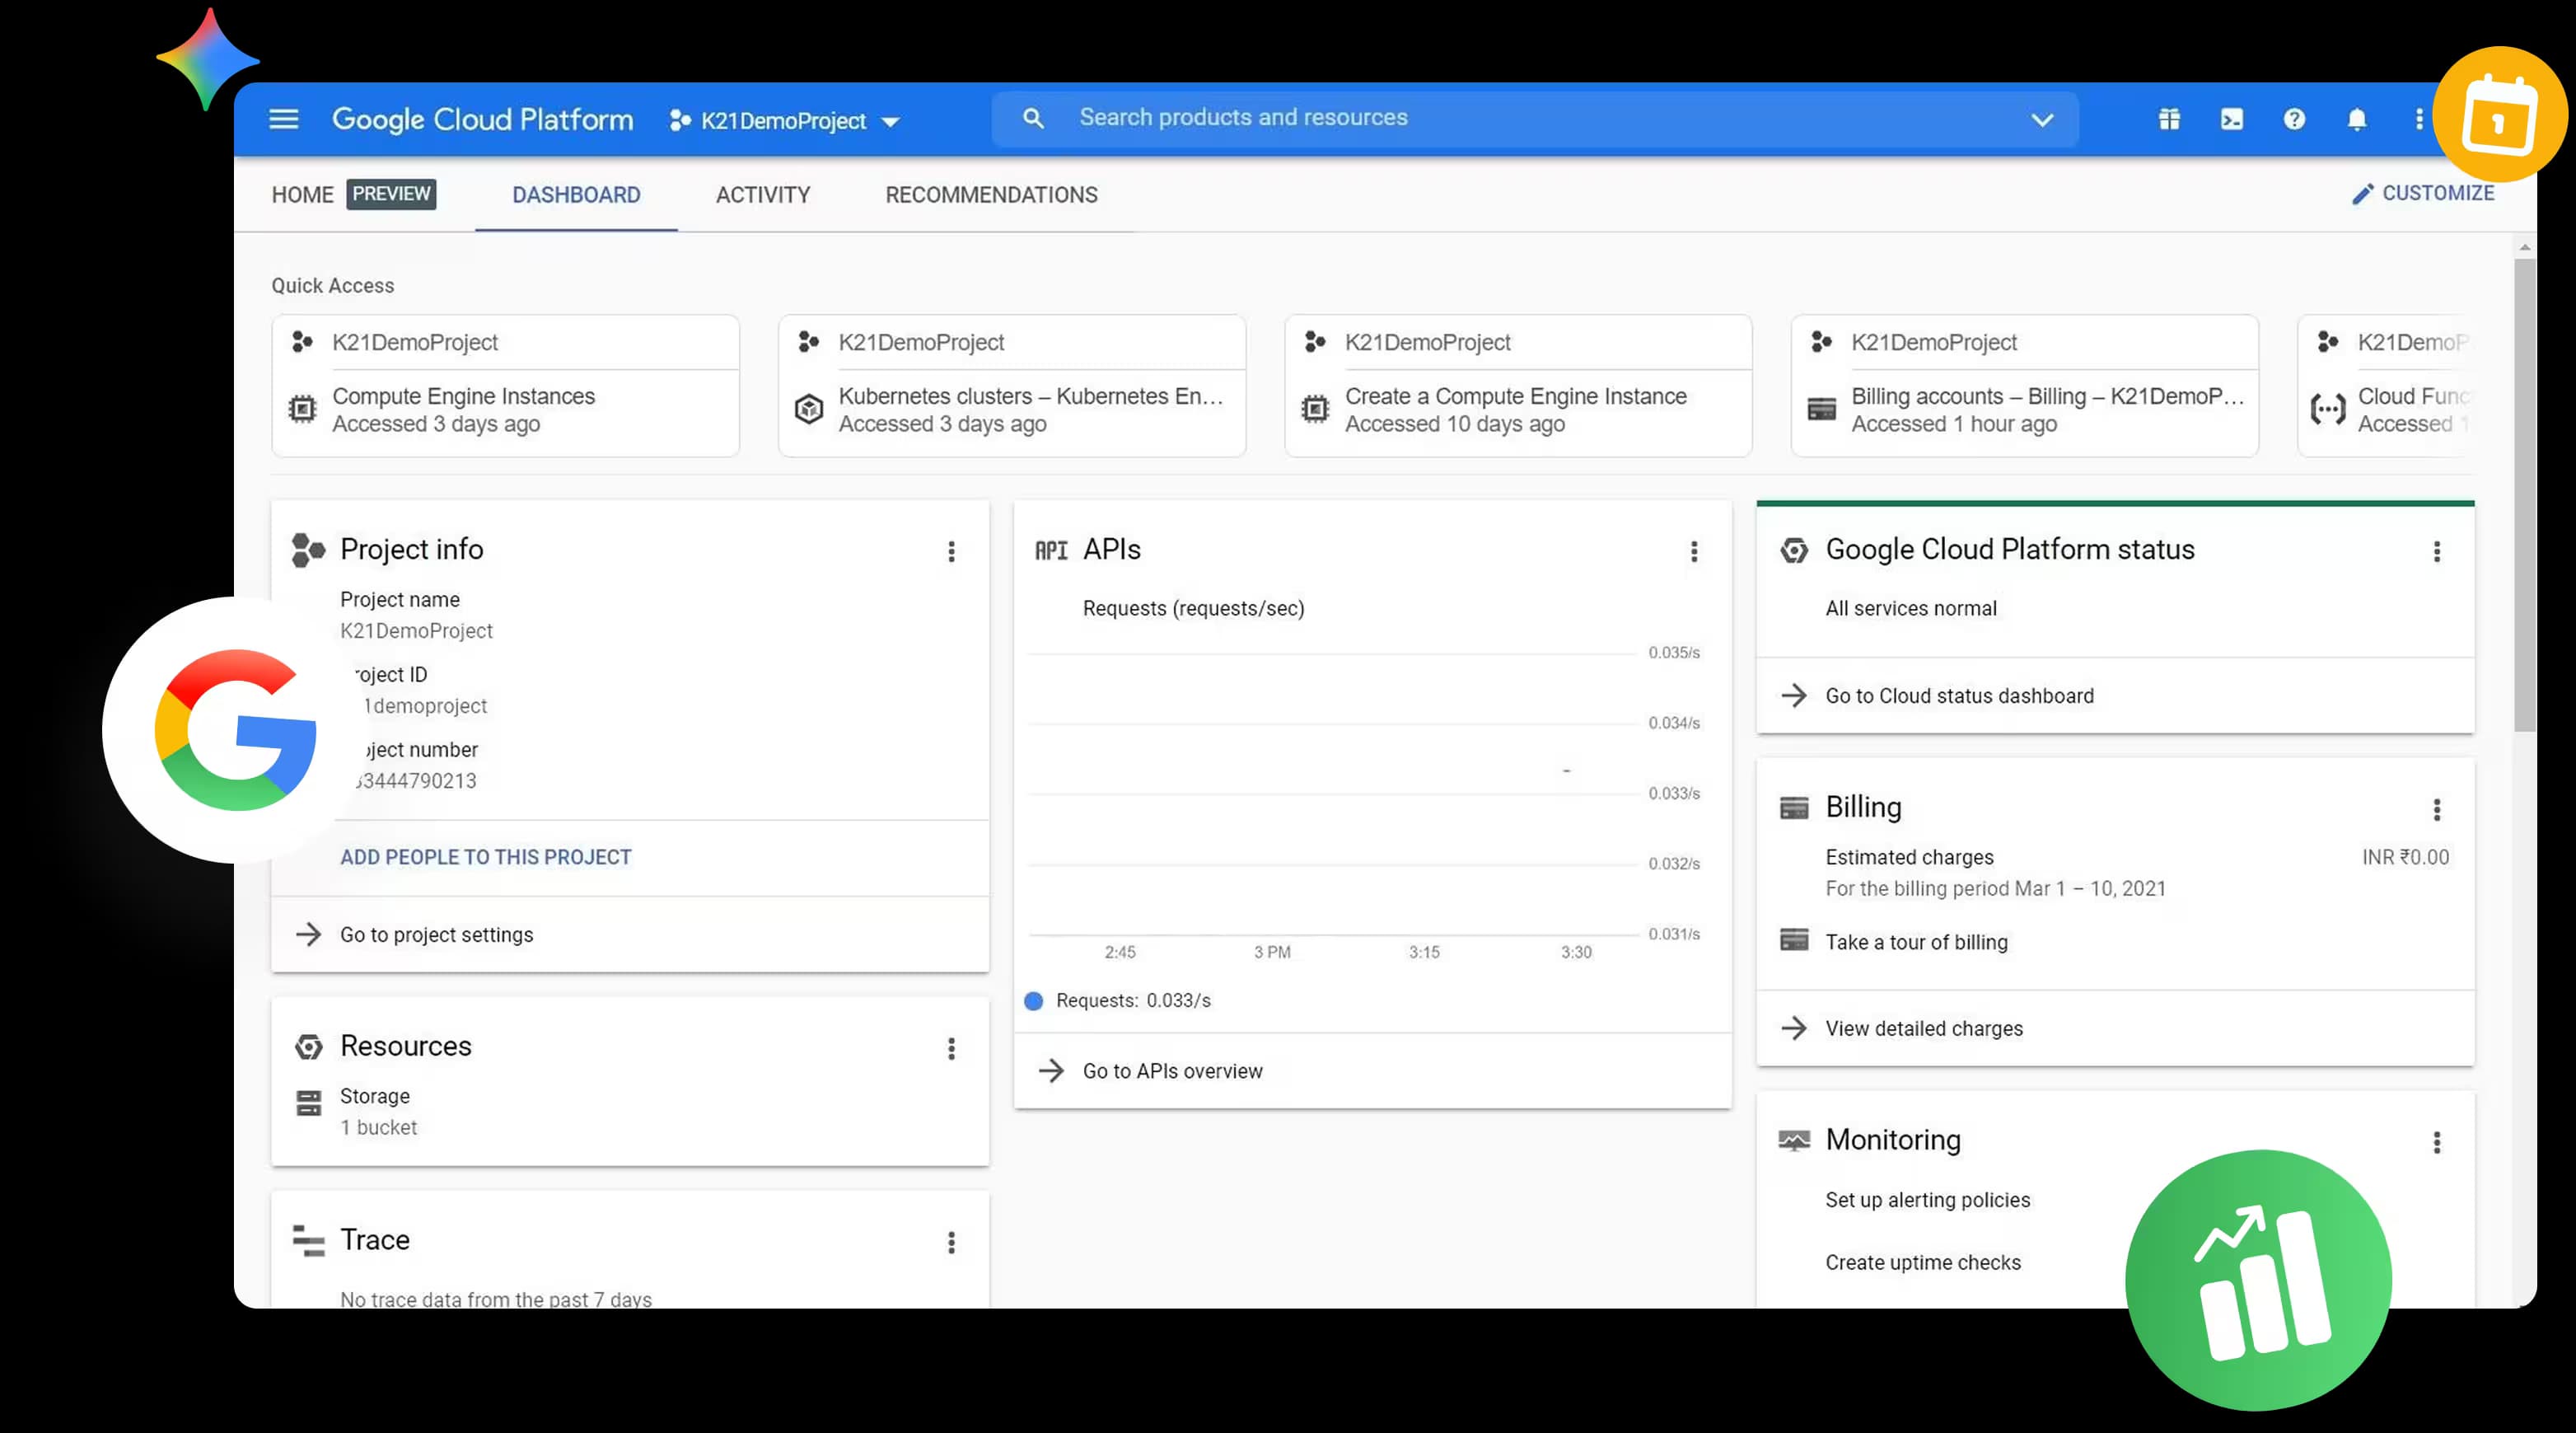2576x1433 pixels.
Task: Open View detailed charges link
Action: (1923, 1029)
